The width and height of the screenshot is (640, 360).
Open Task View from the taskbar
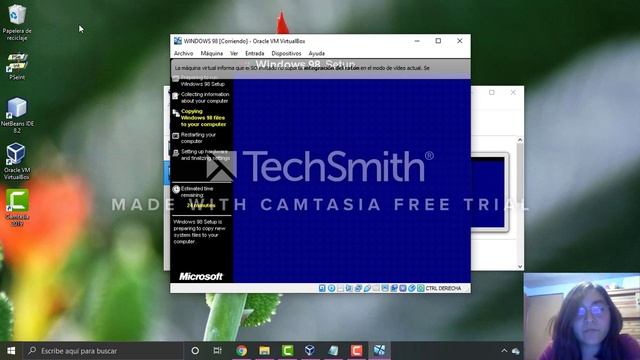pos(218,351)
